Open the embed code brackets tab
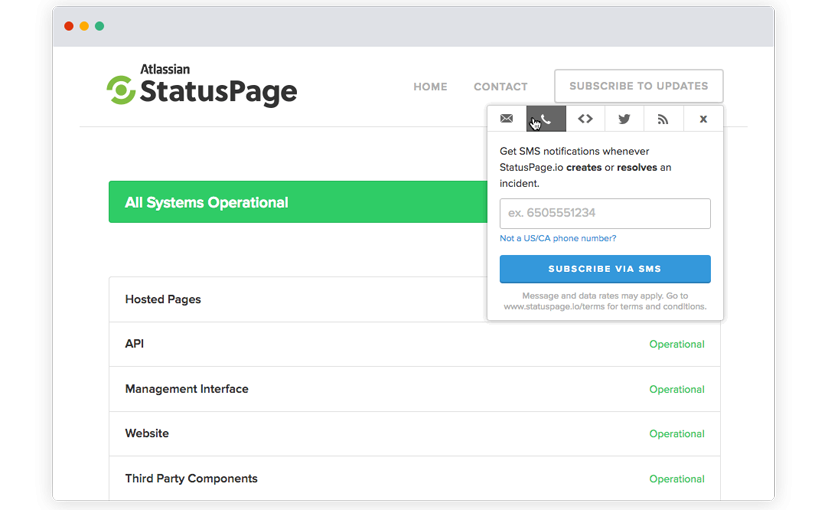Image resolution: width=828 pixels, height=510 pixels. point(585,119)
